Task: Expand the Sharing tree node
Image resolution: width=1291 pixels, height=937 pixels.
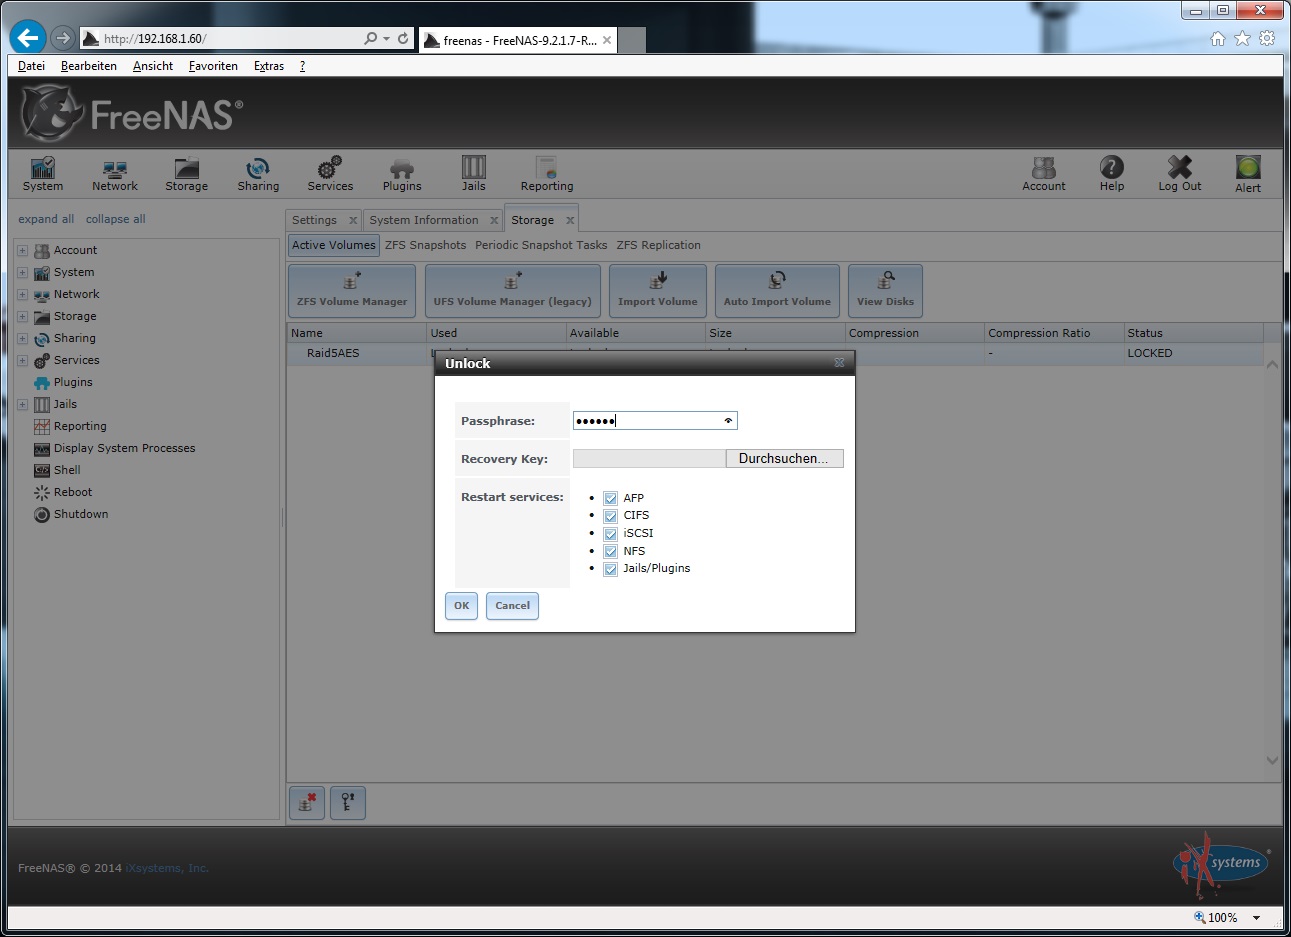Action: (x=22, y=338)
